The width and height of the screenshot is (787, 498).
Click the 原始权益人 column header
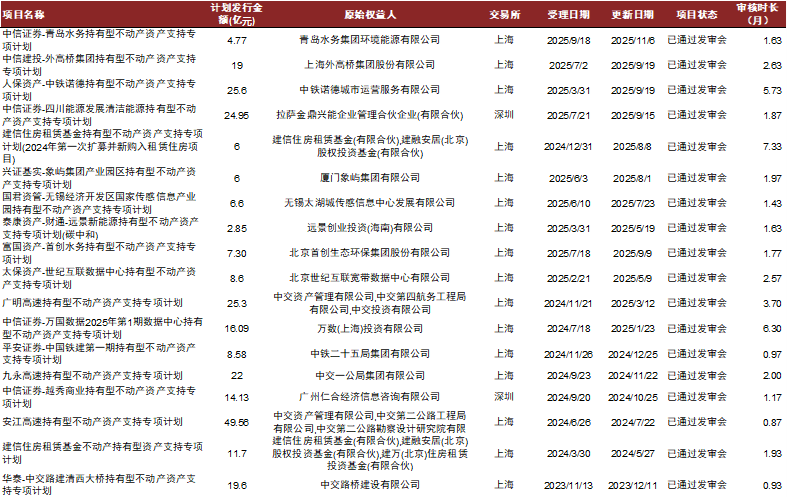click(x=370, y=15)
